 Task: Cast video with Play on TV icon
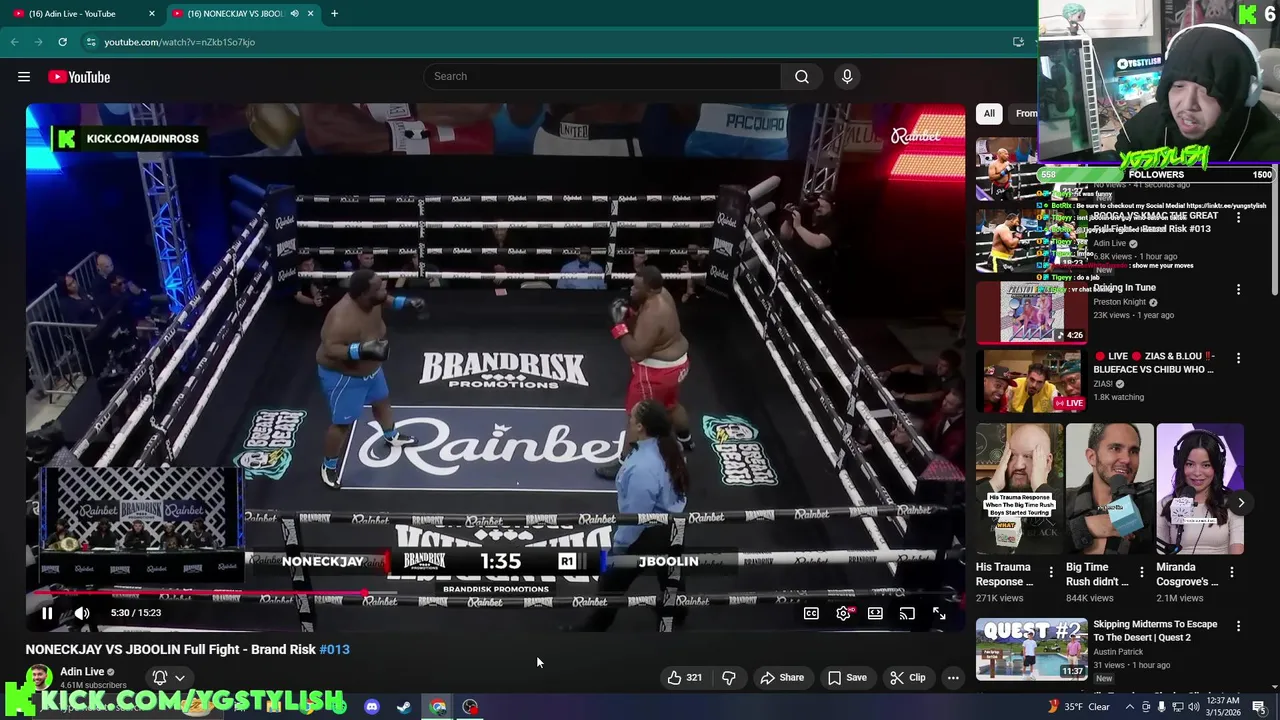[907, 613]
